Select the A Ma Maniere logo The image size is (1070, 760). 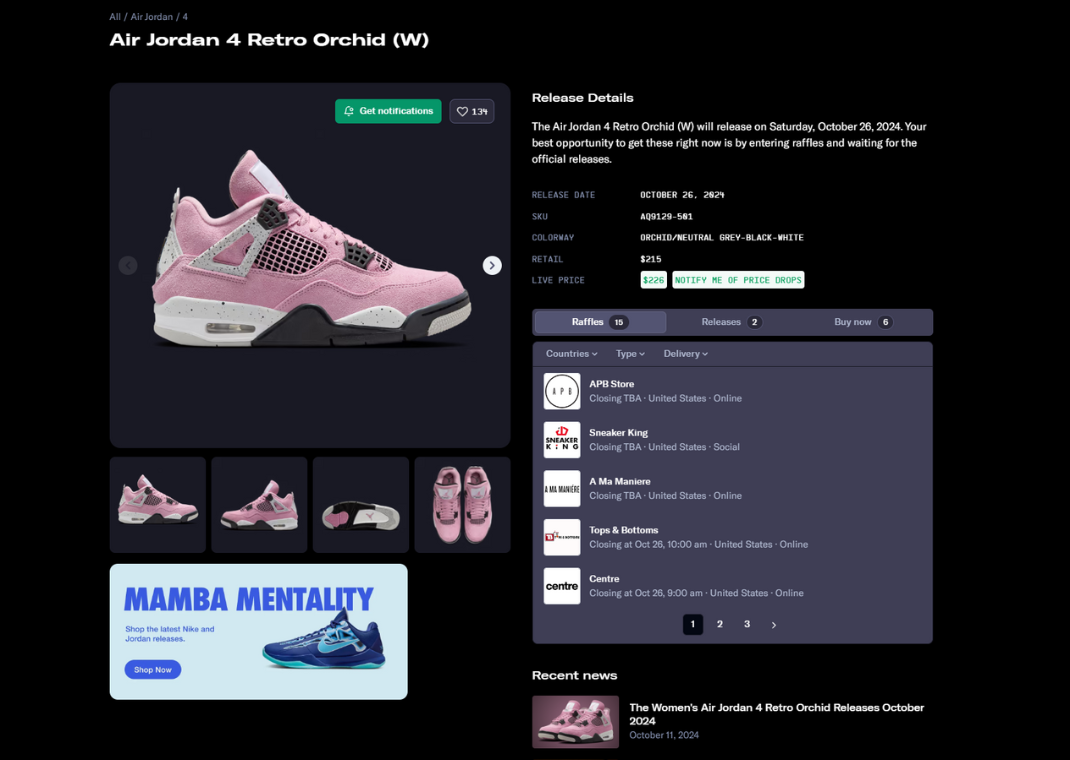point(562,488)
